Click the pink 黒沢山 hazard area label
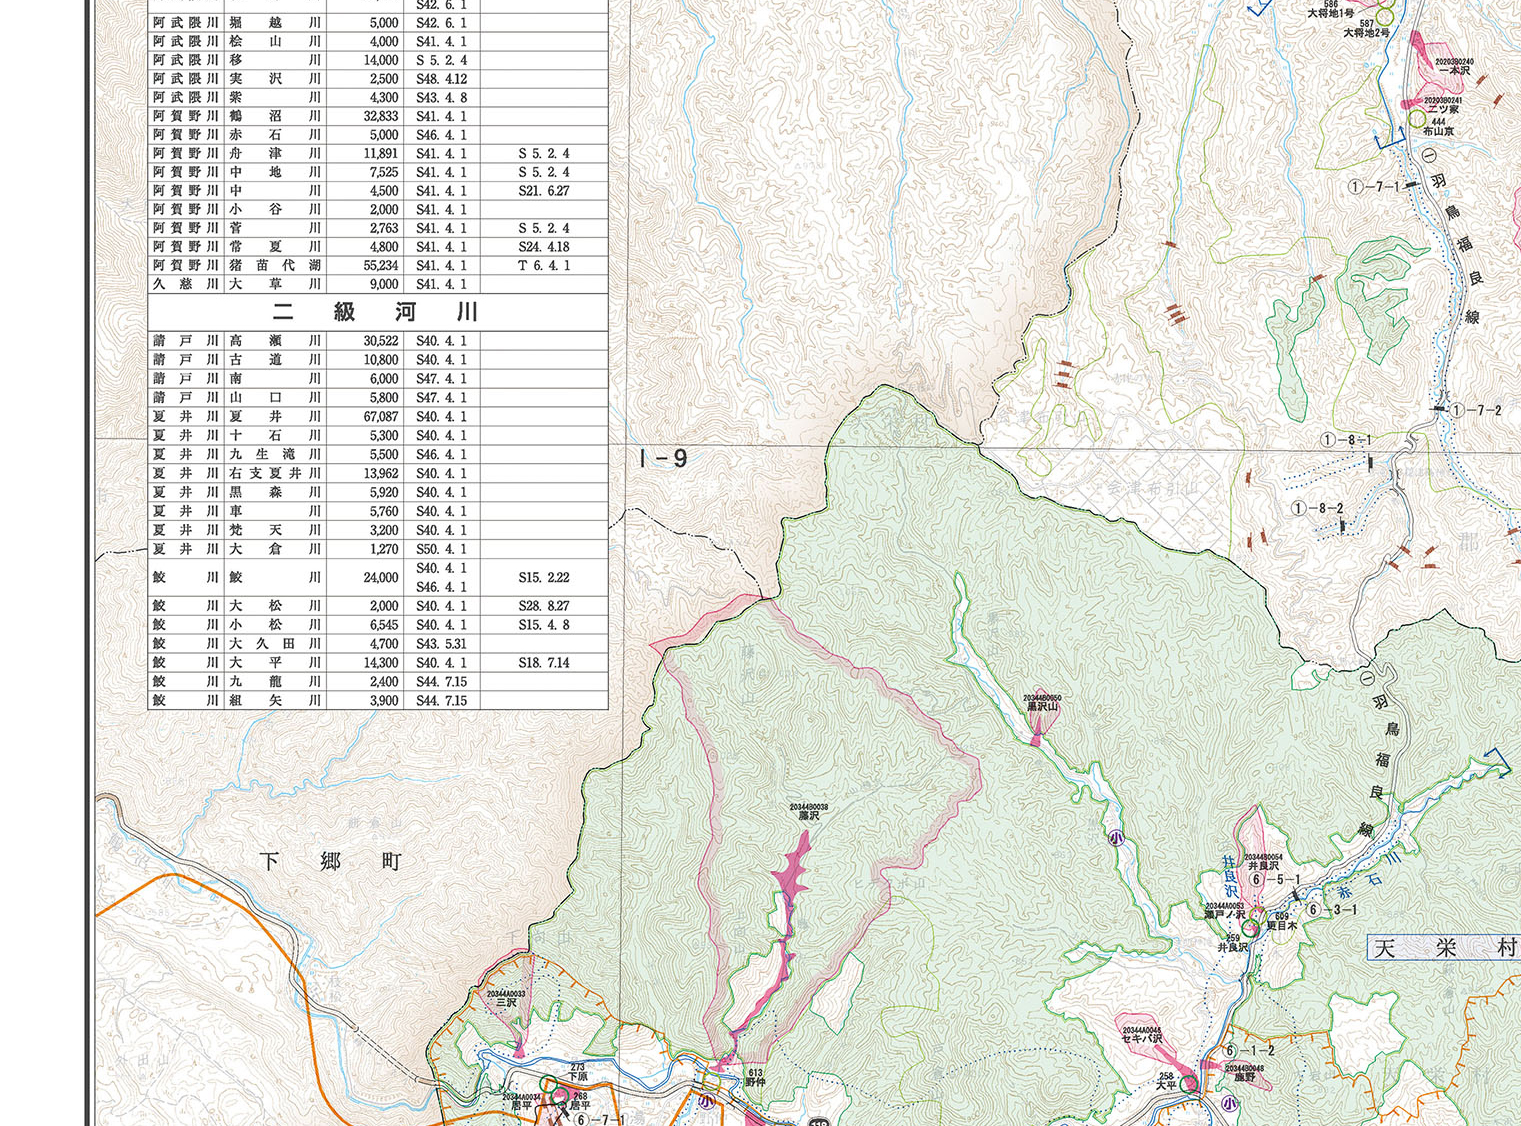This screenshot has width=1521, height=1126. coord(1042,703)
